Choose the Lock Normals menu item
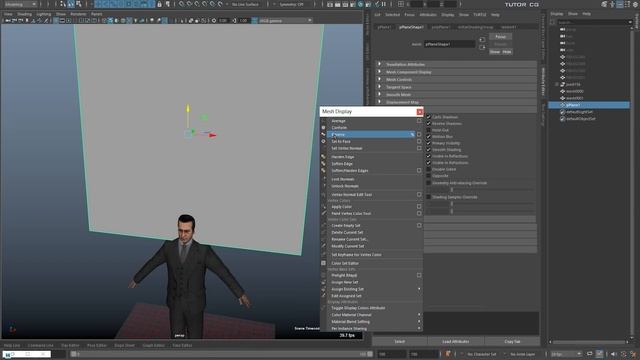Screen dimensions: 640x360 point(343,179)
